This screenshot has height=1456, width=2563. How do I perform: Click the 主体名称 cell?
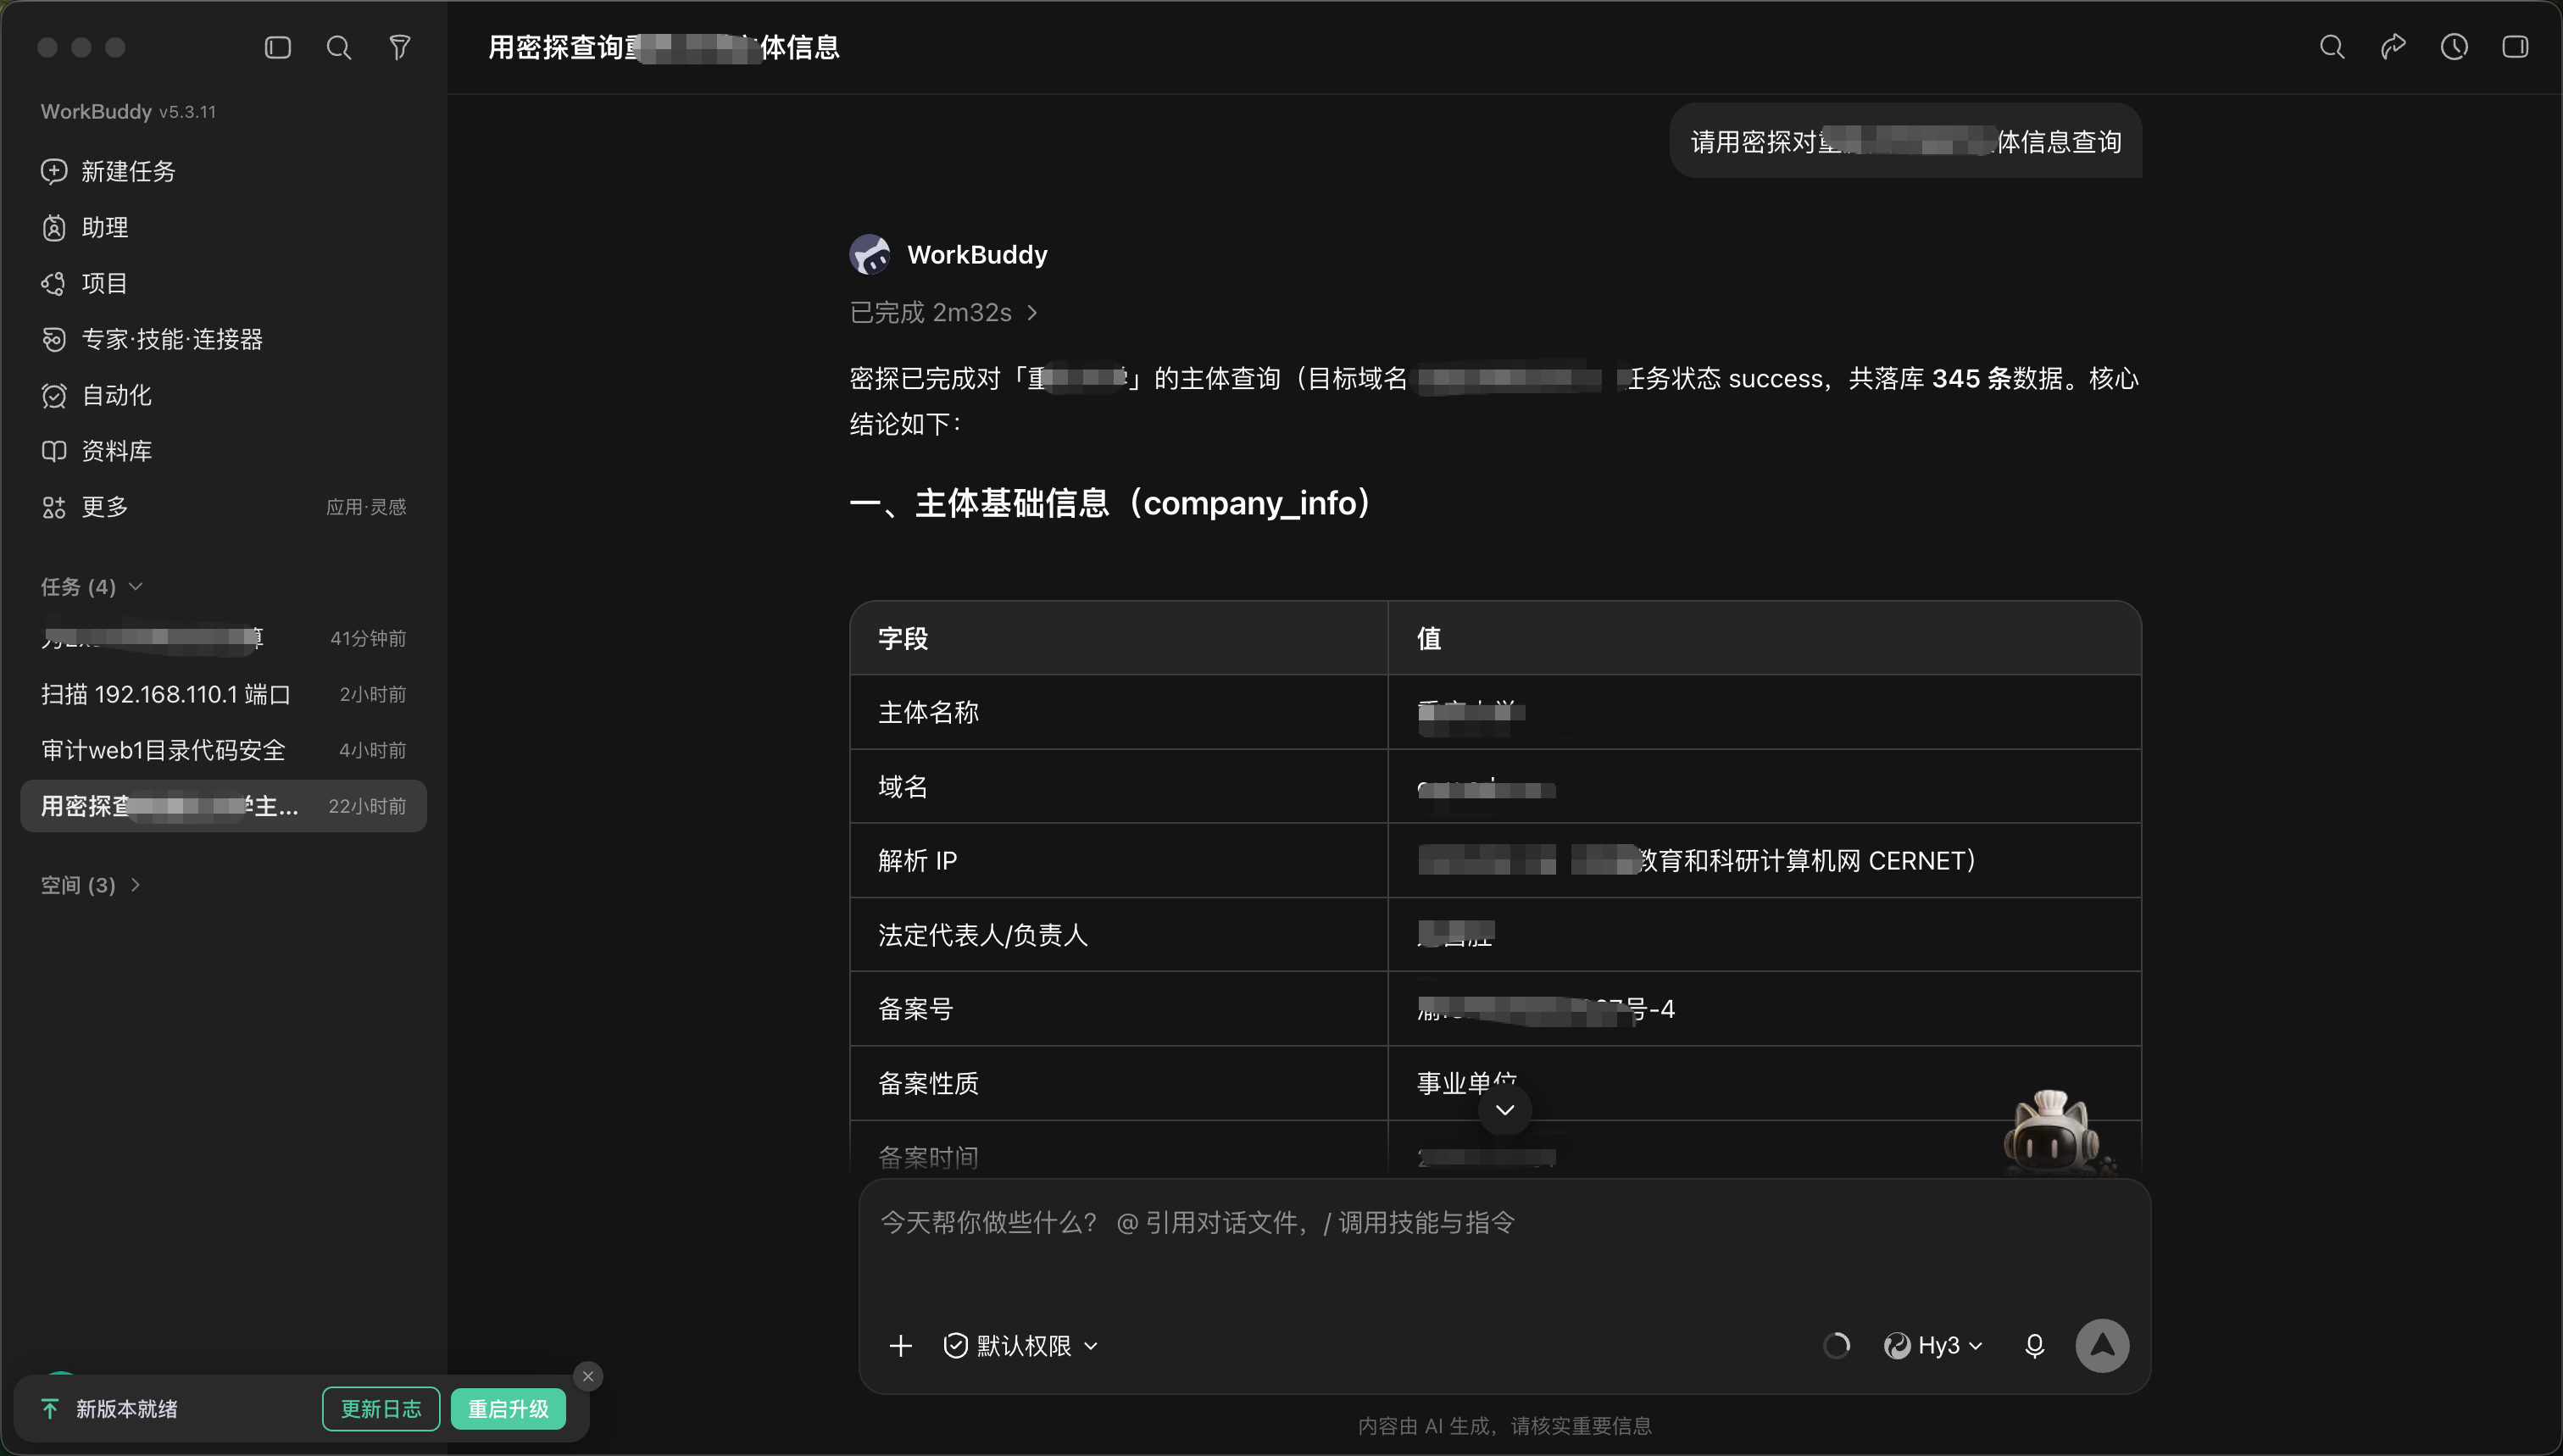(1119, 712)
